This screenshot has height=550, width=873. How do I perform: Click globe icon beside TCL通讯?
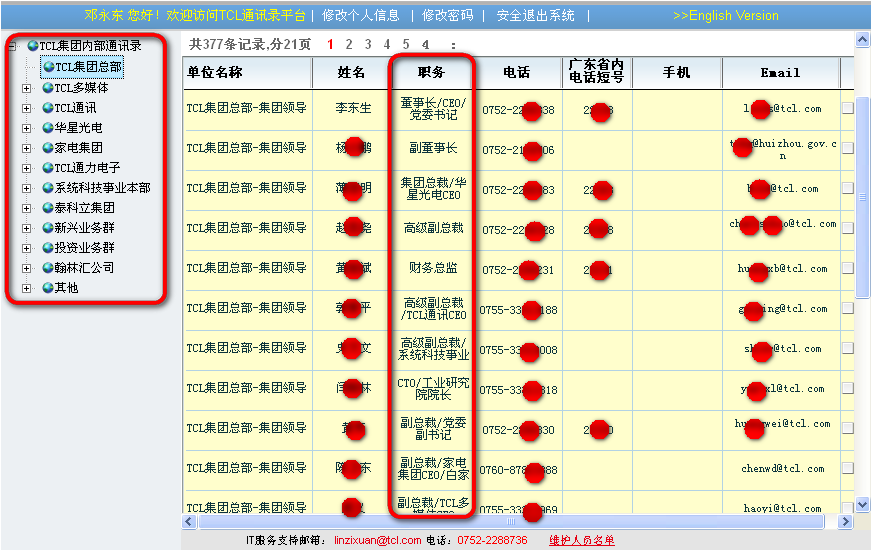(48, 108)
